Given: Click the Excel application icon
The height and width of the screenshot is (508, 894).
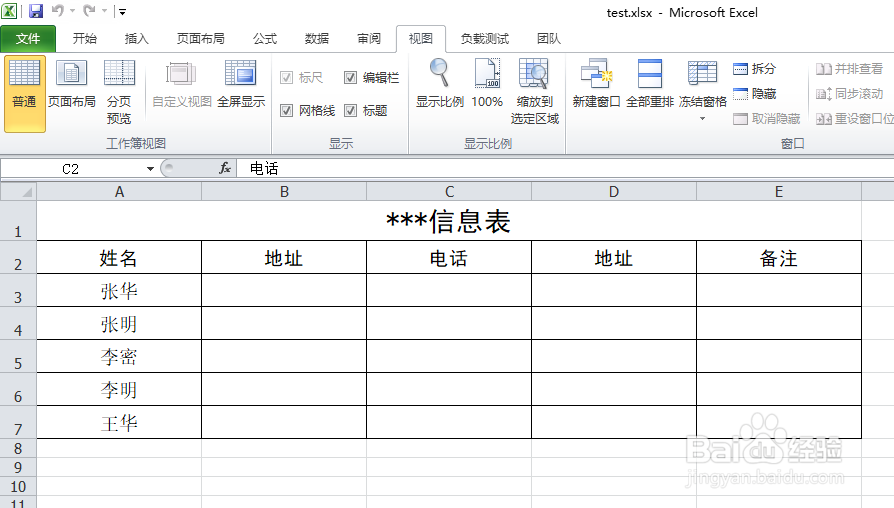Looking at the screenshot, I should (x=10, y=11).
